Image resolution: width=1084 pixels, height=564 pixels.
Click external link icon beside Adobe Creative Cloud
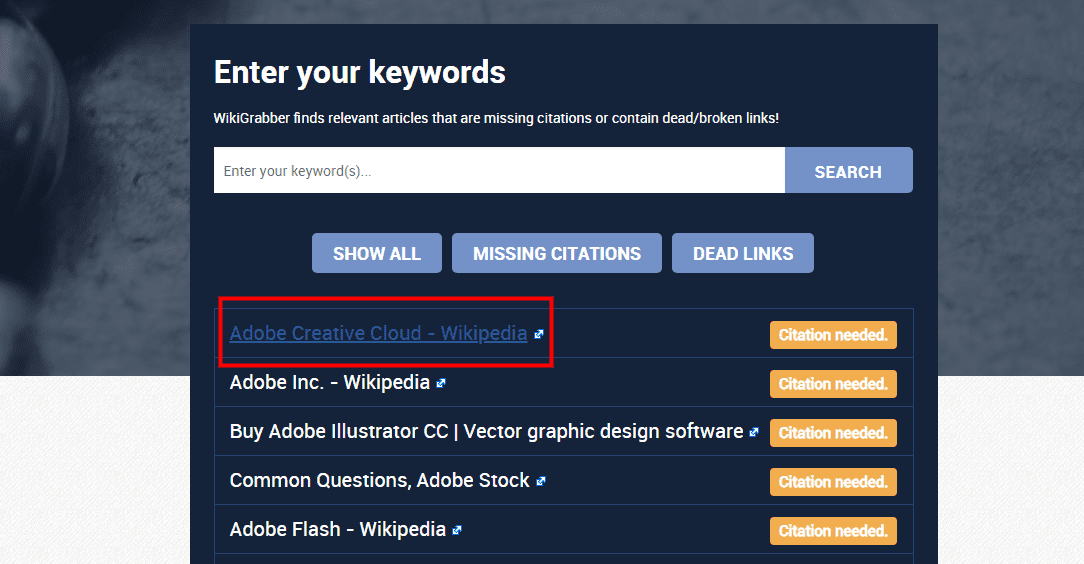pos(539,335)
